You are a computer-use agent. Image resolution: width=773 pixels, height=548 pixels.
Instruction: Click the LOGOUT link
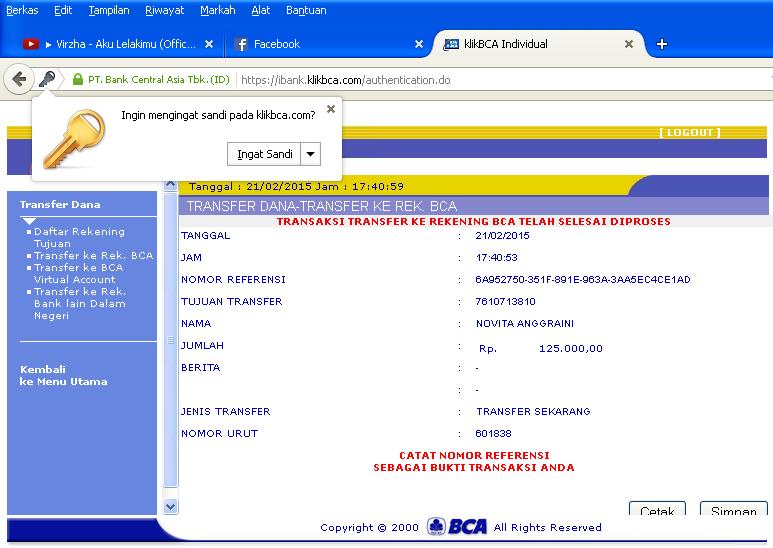point(690,133)
